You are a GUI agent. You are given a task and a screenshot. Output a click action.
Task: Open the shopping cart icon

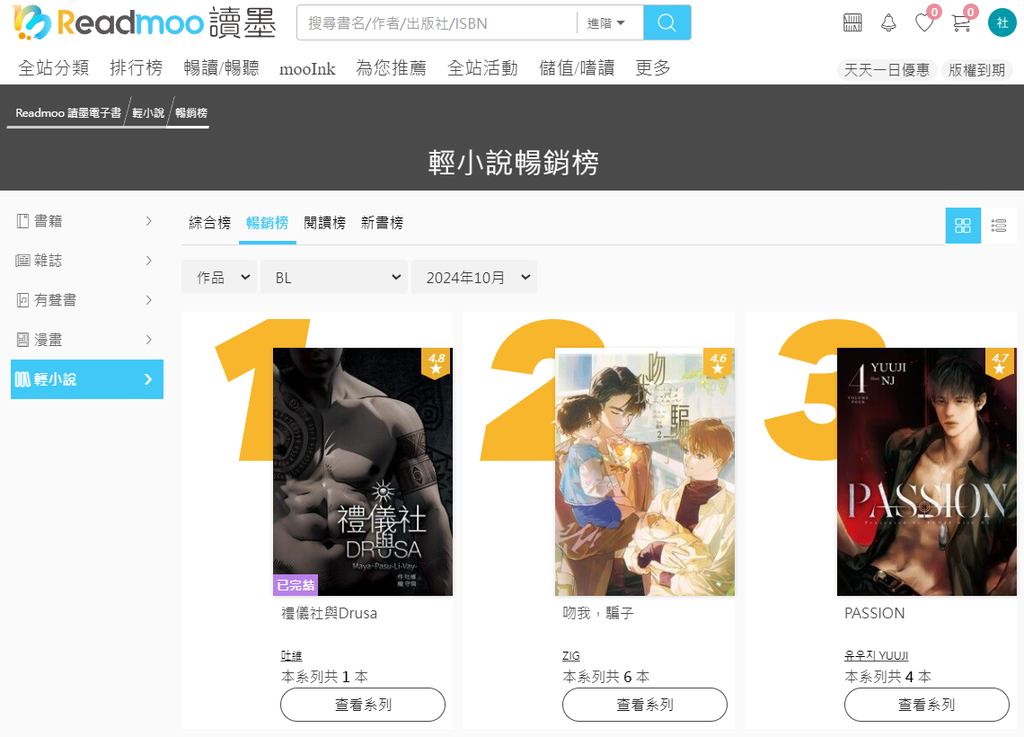pyautogui.click(x=961, y=23)
